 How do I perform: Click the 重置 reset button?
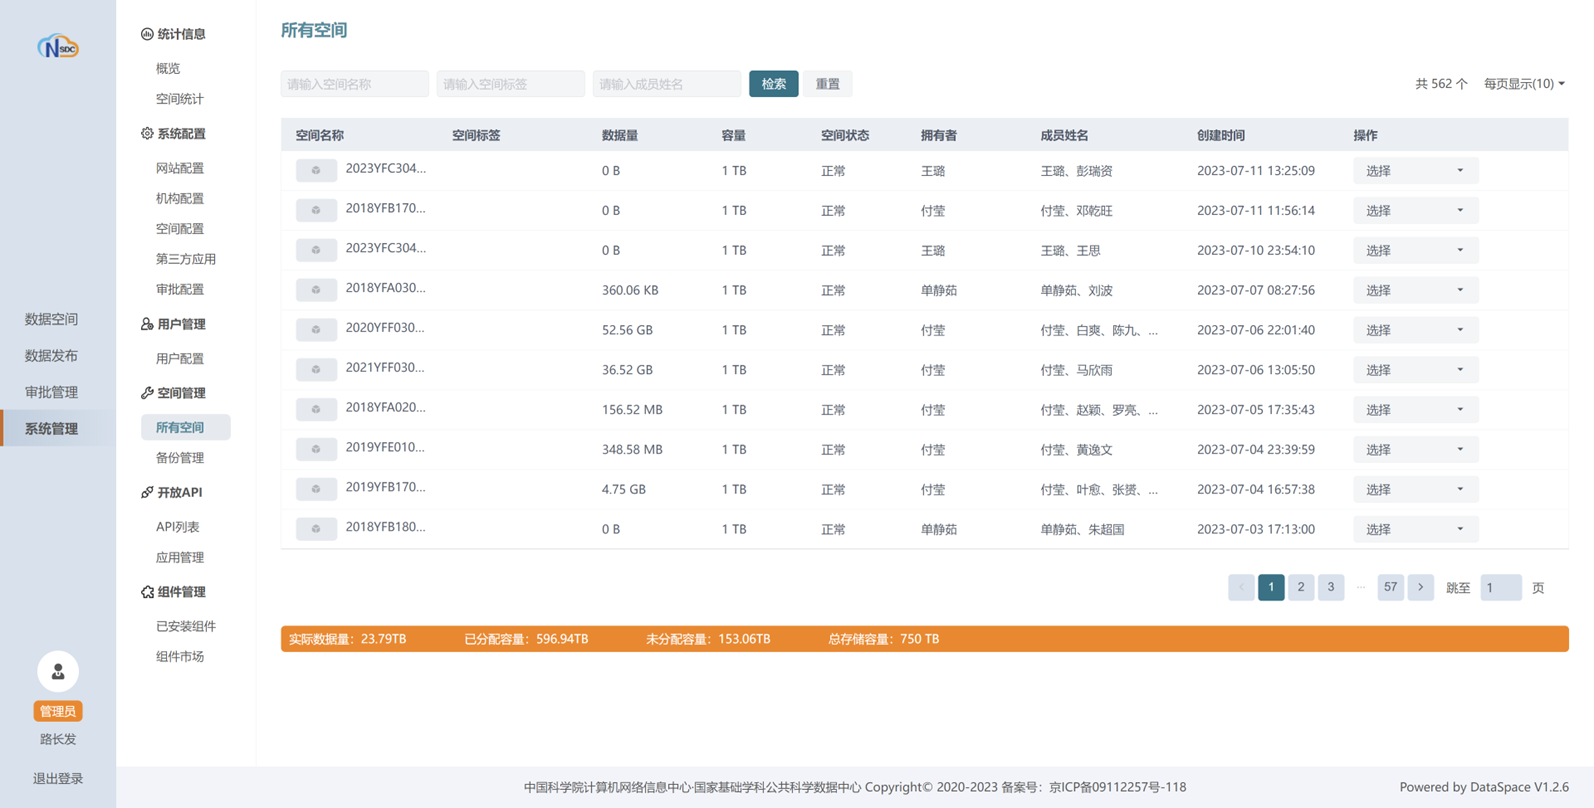pos(827,84)
